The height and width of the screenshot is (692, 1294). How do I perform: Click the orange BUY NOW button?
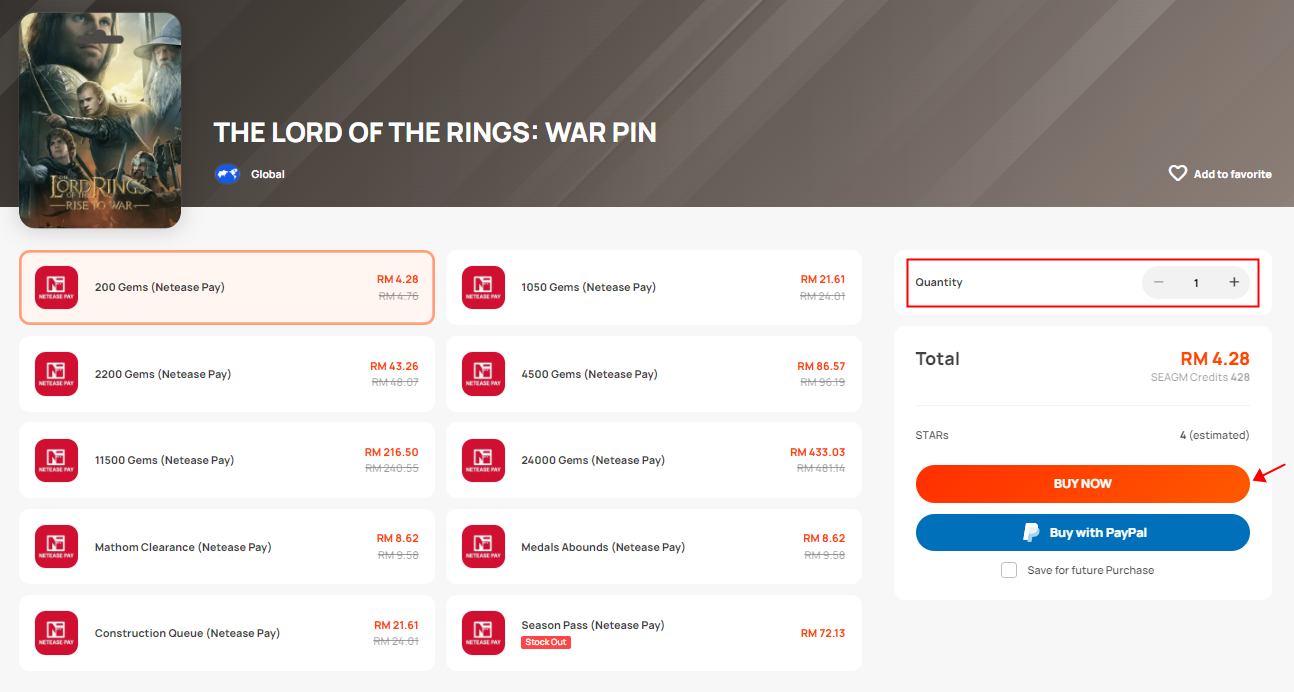tap(1083, 484)
